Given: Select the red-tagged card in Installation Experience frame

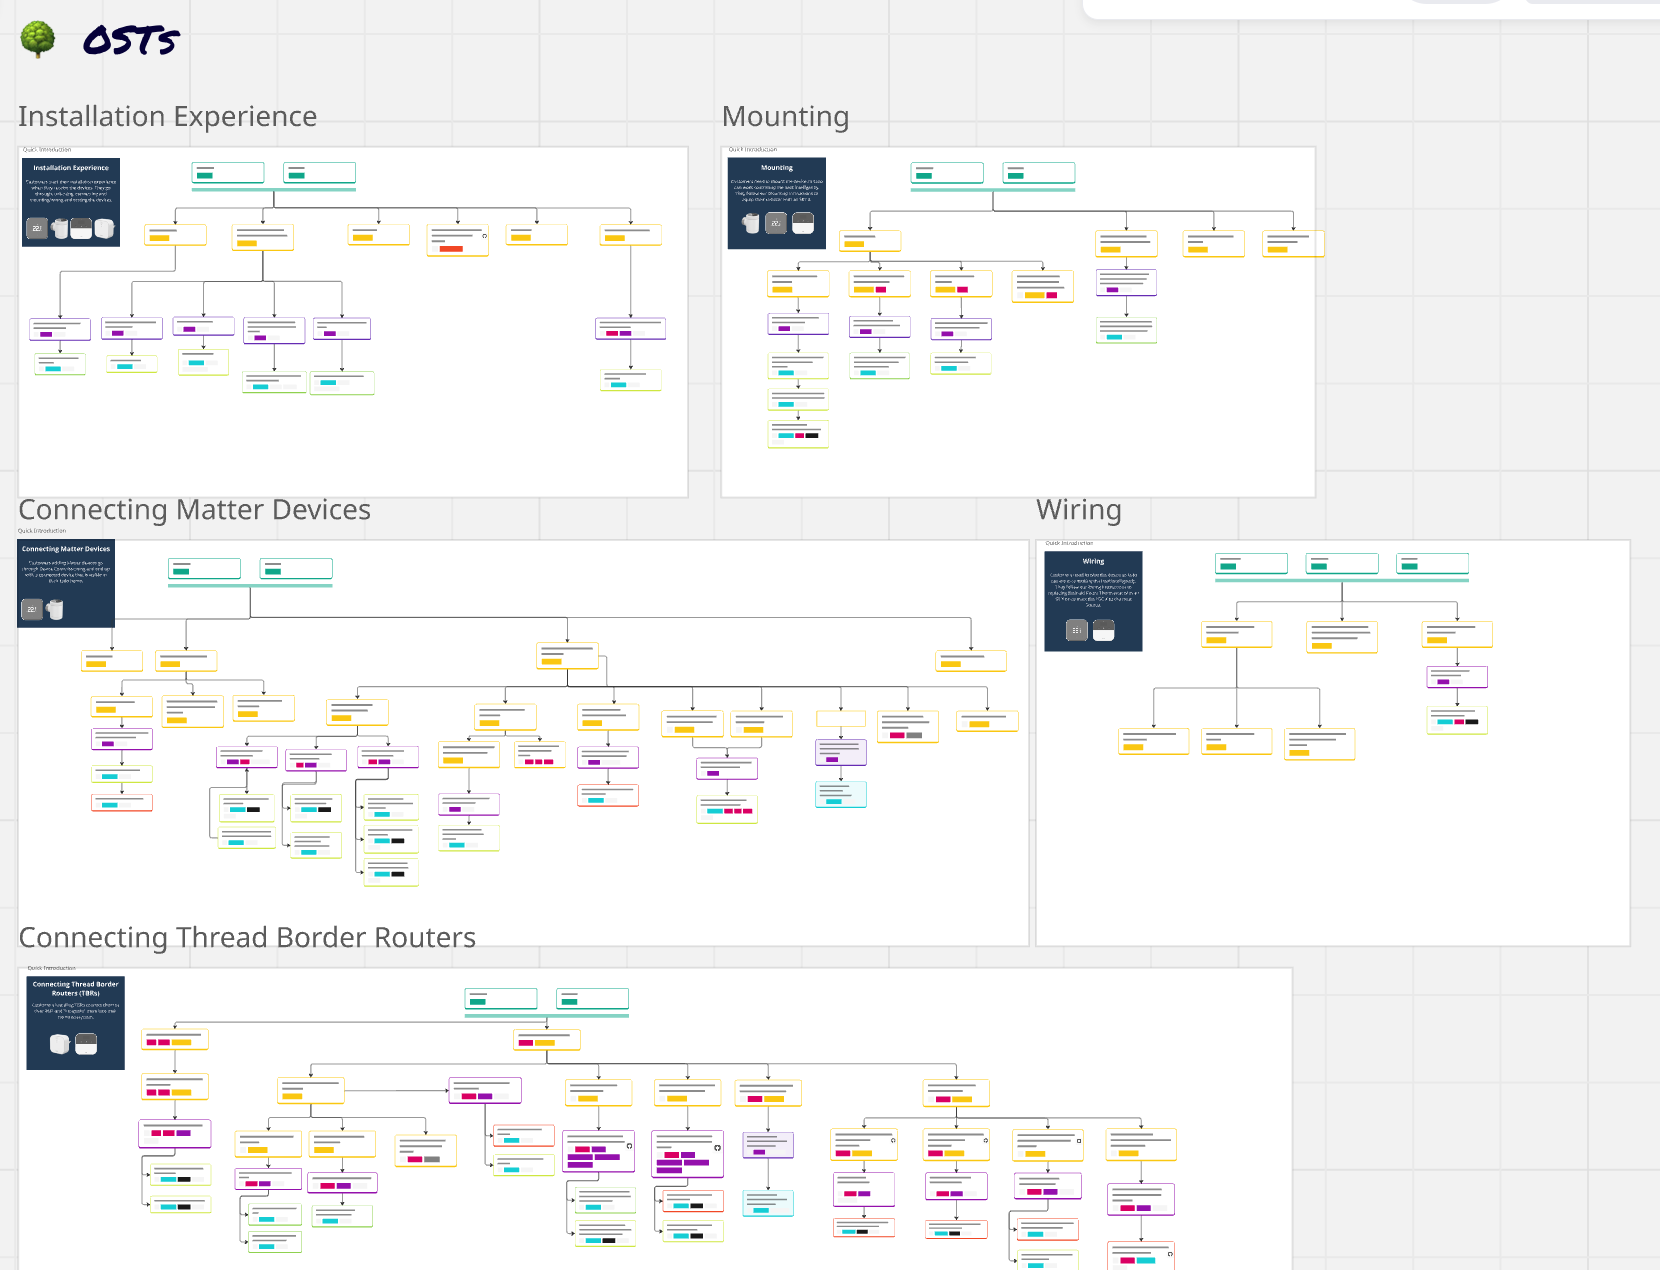Looking at the screenshot, I should coord(458,241).
